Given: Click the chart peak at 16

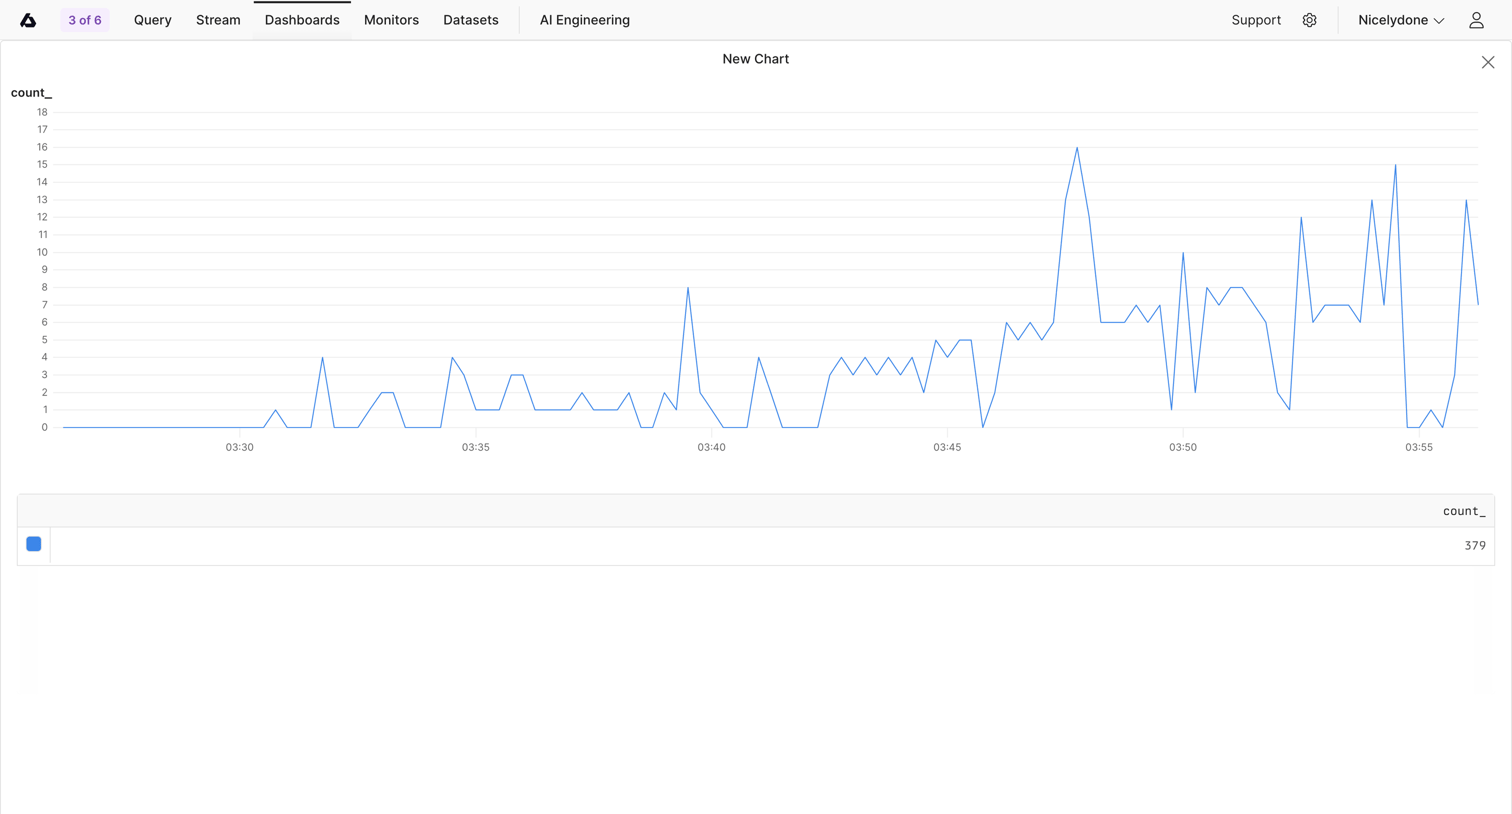Looking at the screenshot, I should pos(1077,148).
